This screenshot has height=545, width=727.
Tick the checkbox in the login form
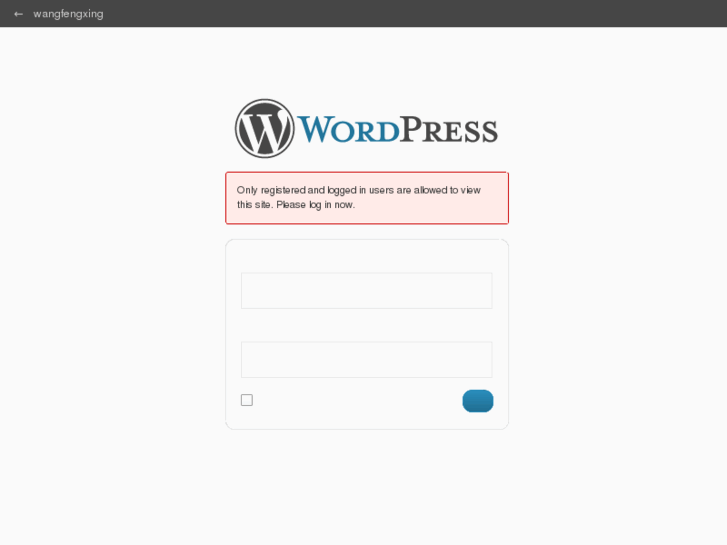point(247,400)
